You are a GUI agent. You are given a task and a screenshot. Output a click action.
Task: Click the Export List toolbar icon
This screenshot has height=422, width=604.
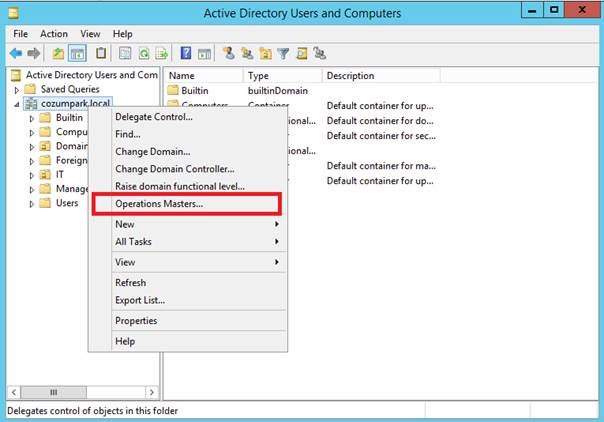pyautogui.click(x=161, y=54)
